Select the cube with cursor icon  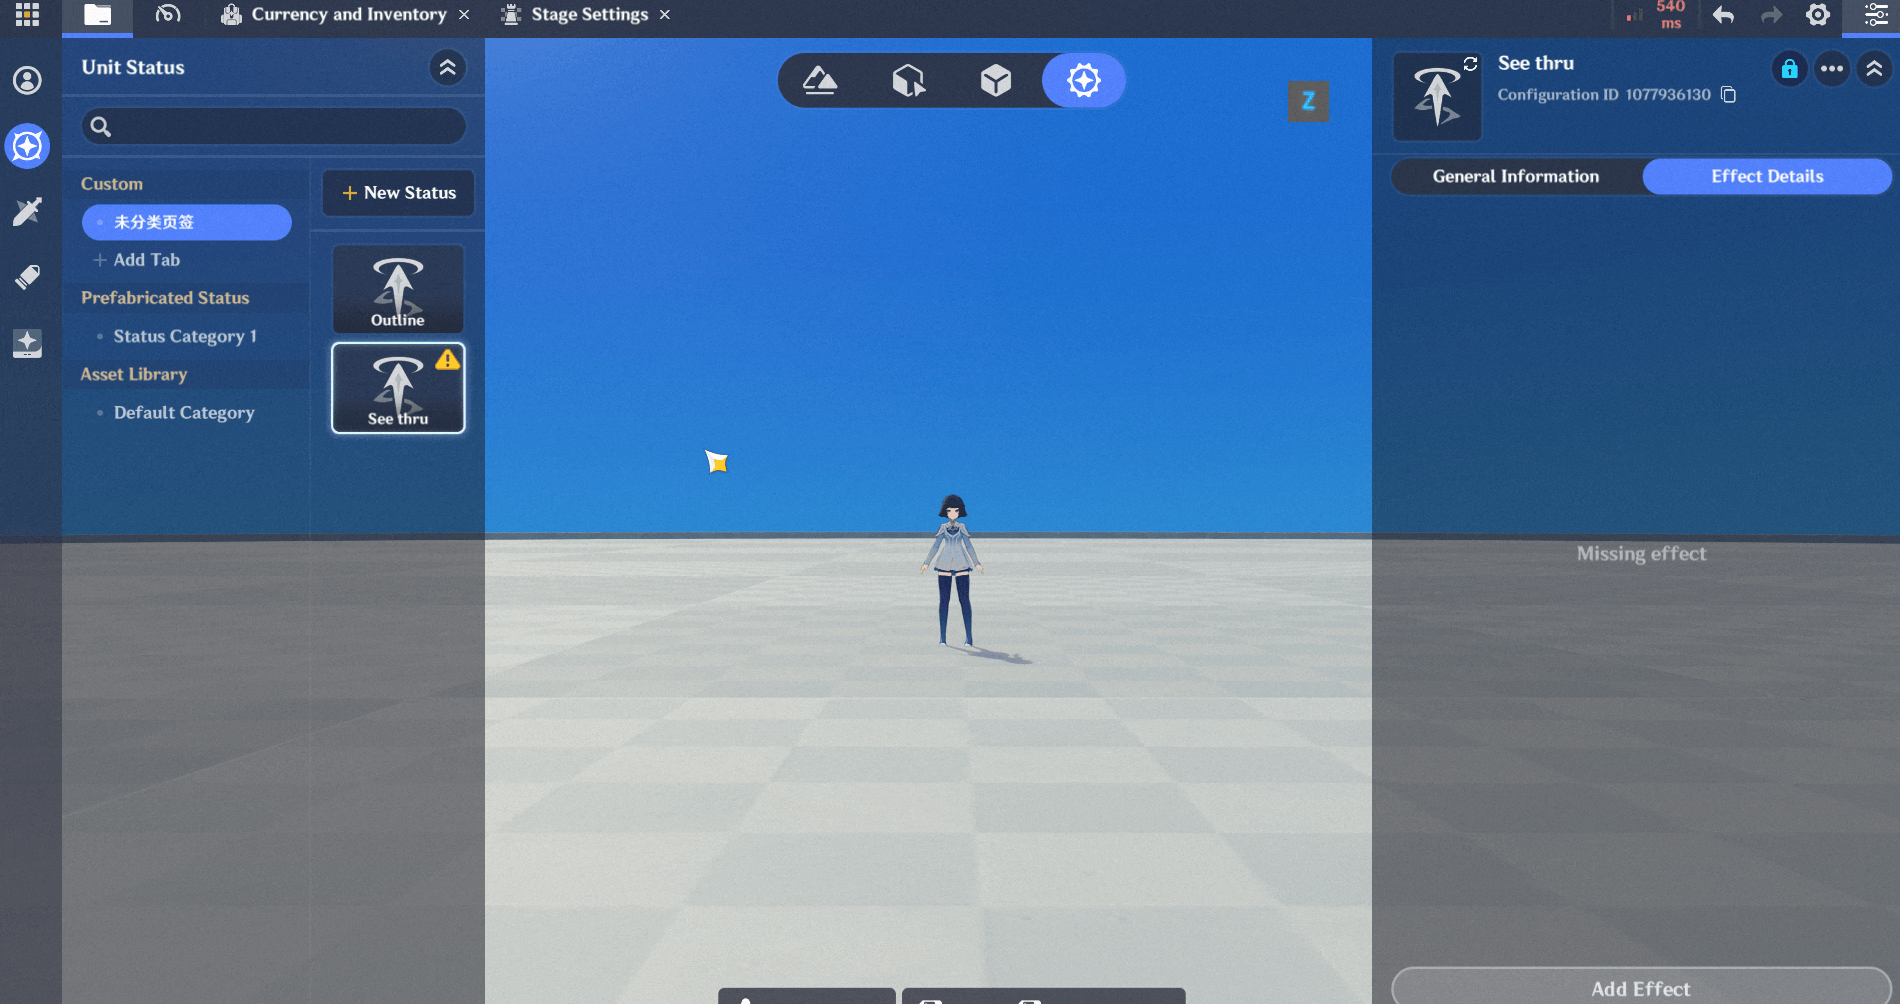click(x=908, y=80)
